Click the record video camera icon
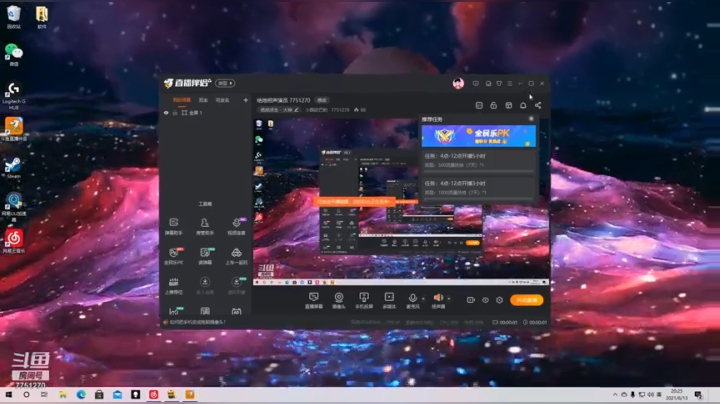Image resolution: width=720 pixels, height=404 pixels. [470, 300]
